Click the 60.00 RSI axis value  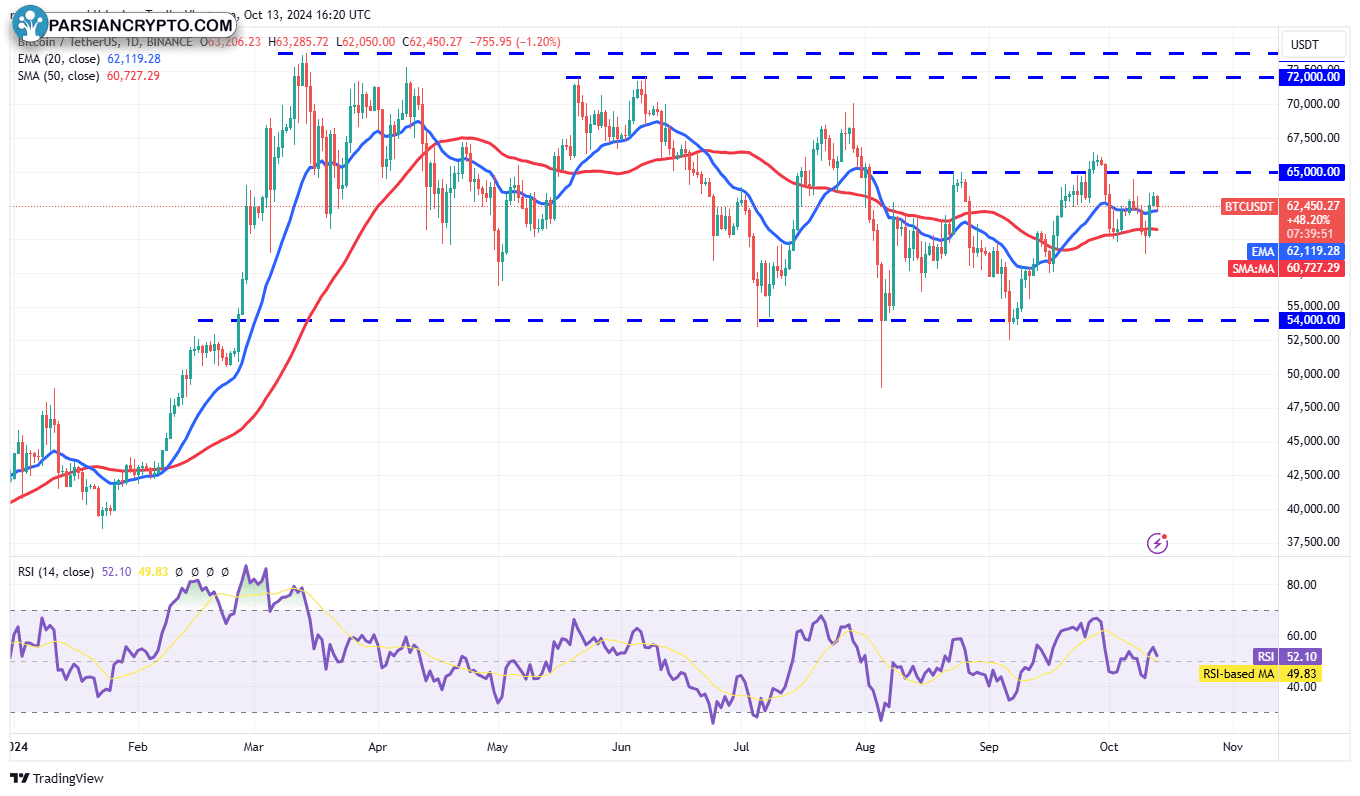point(1301,636)
